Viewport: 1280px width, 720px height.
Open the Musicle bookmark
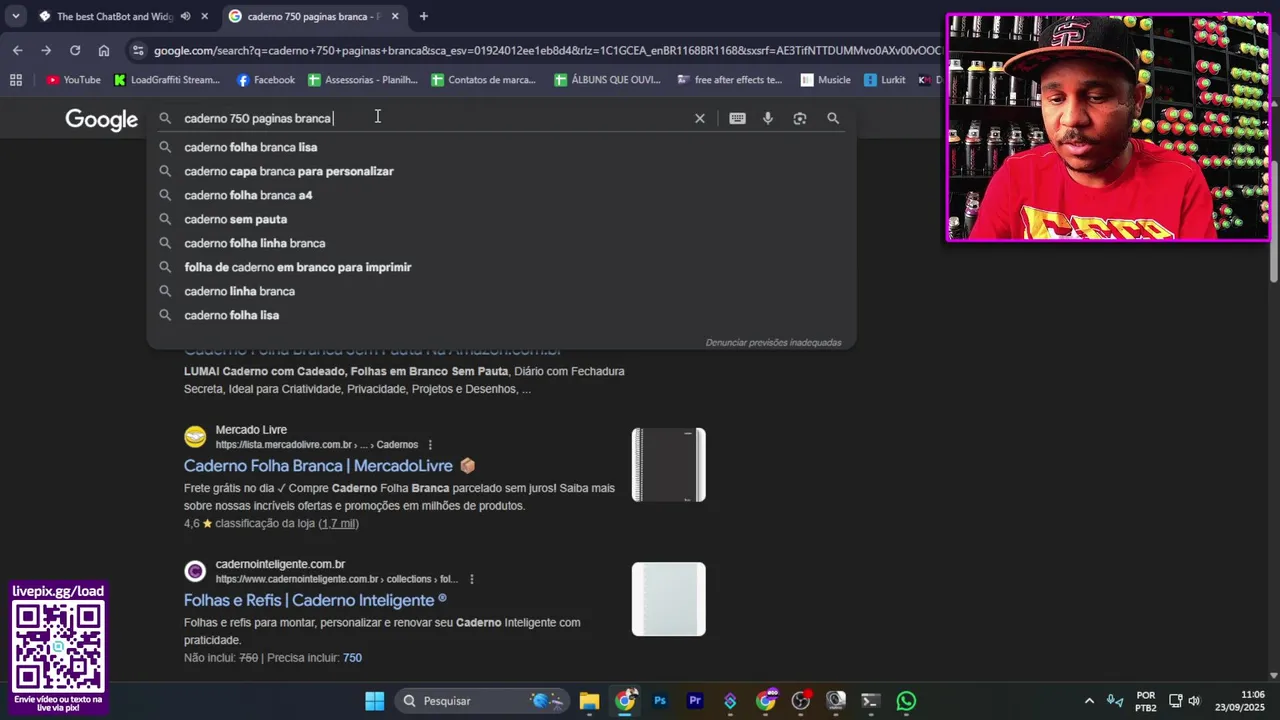coord(825,80)
